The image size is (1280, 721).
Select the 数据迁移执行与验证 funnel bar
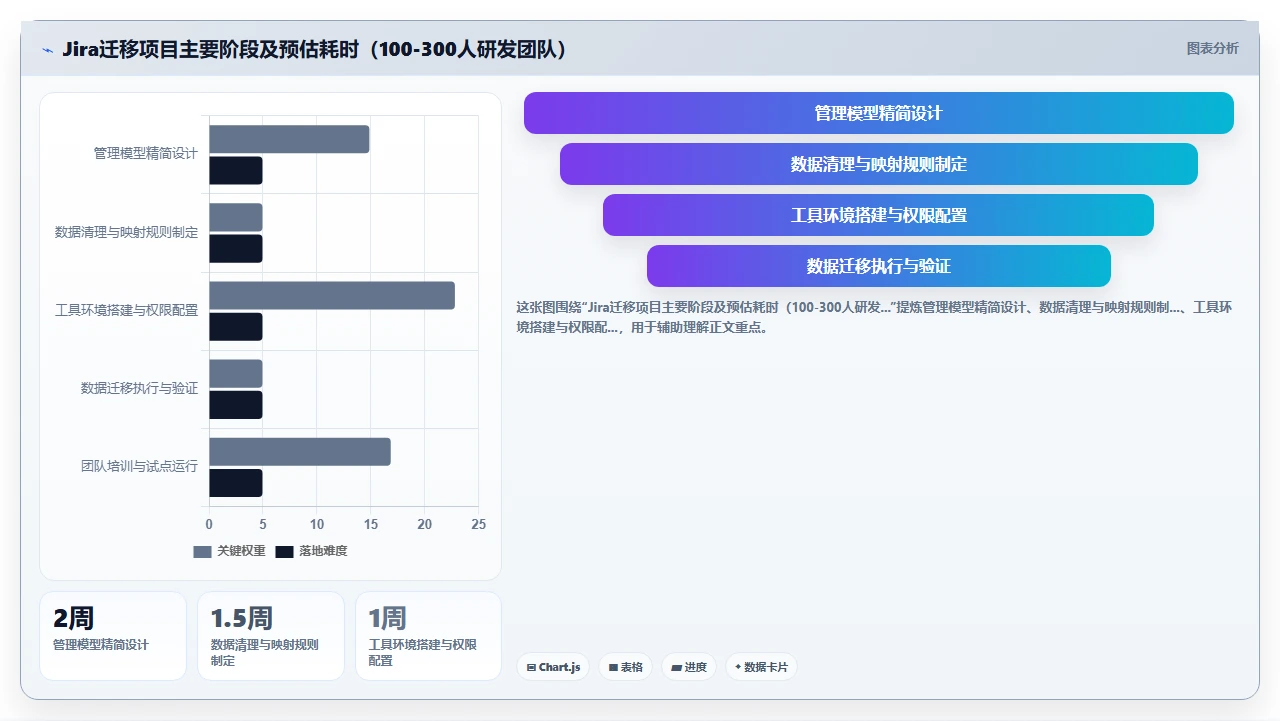point(878,266)
